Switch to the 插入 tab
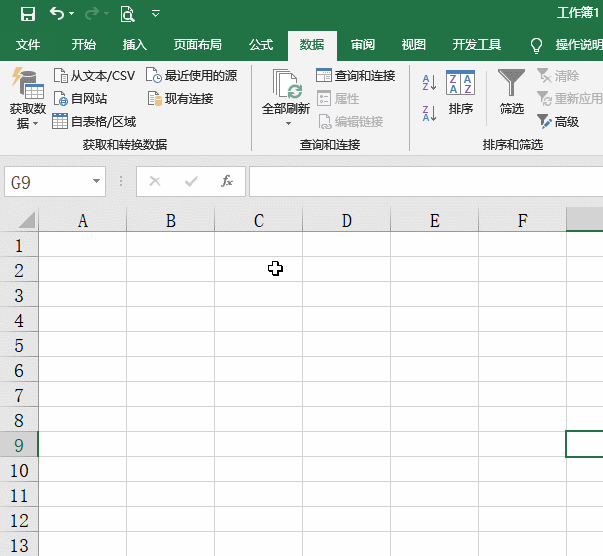This screenshot has width=603, height=556. pyautogui.click(x=135, y=45)
